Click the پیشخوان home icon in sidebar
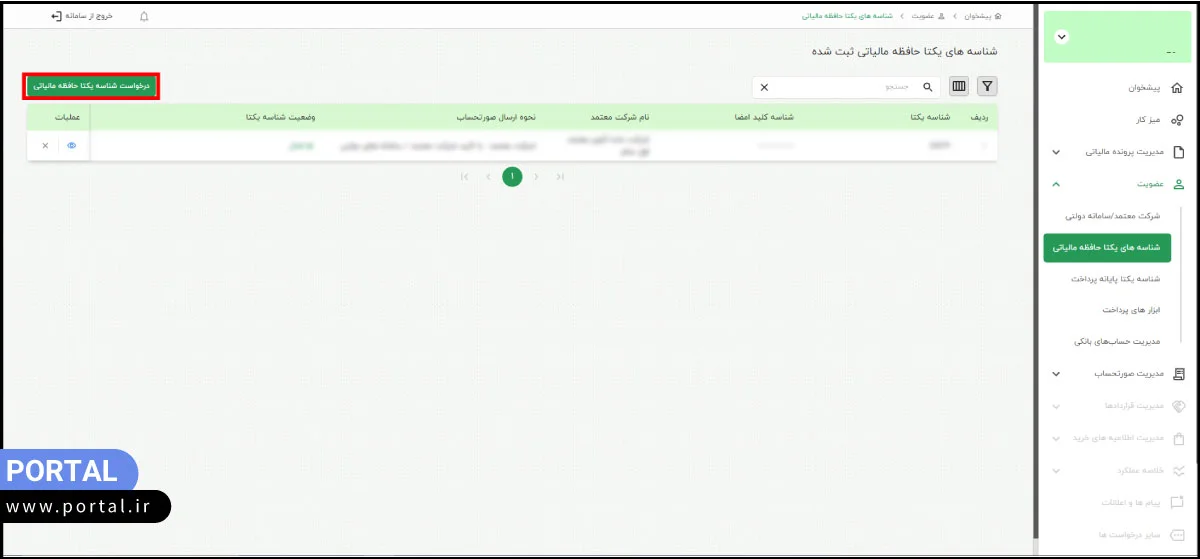Image resolution: width=1200 pixels, height=559 pixels. point(1177,88)
